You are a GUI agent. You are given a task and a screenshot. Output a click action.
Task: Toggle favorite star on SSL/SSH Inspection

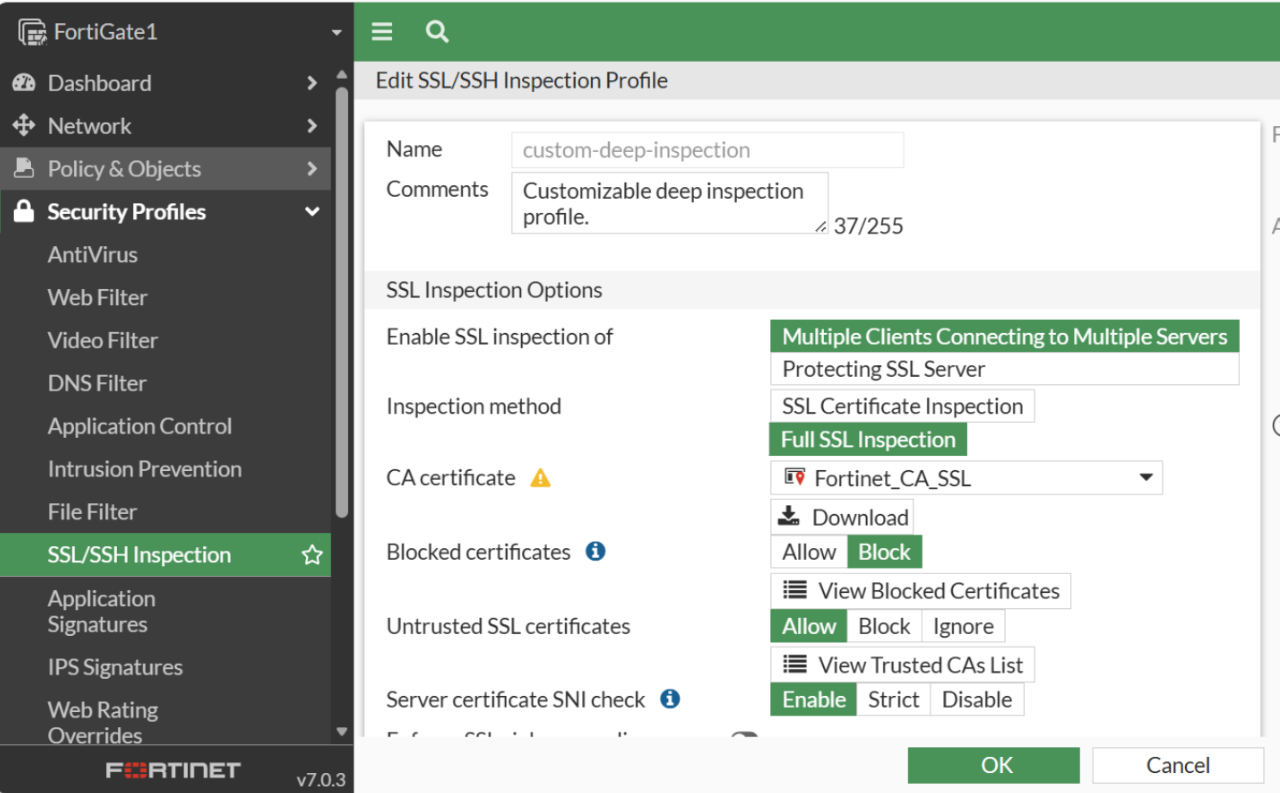tap(312, 555)
